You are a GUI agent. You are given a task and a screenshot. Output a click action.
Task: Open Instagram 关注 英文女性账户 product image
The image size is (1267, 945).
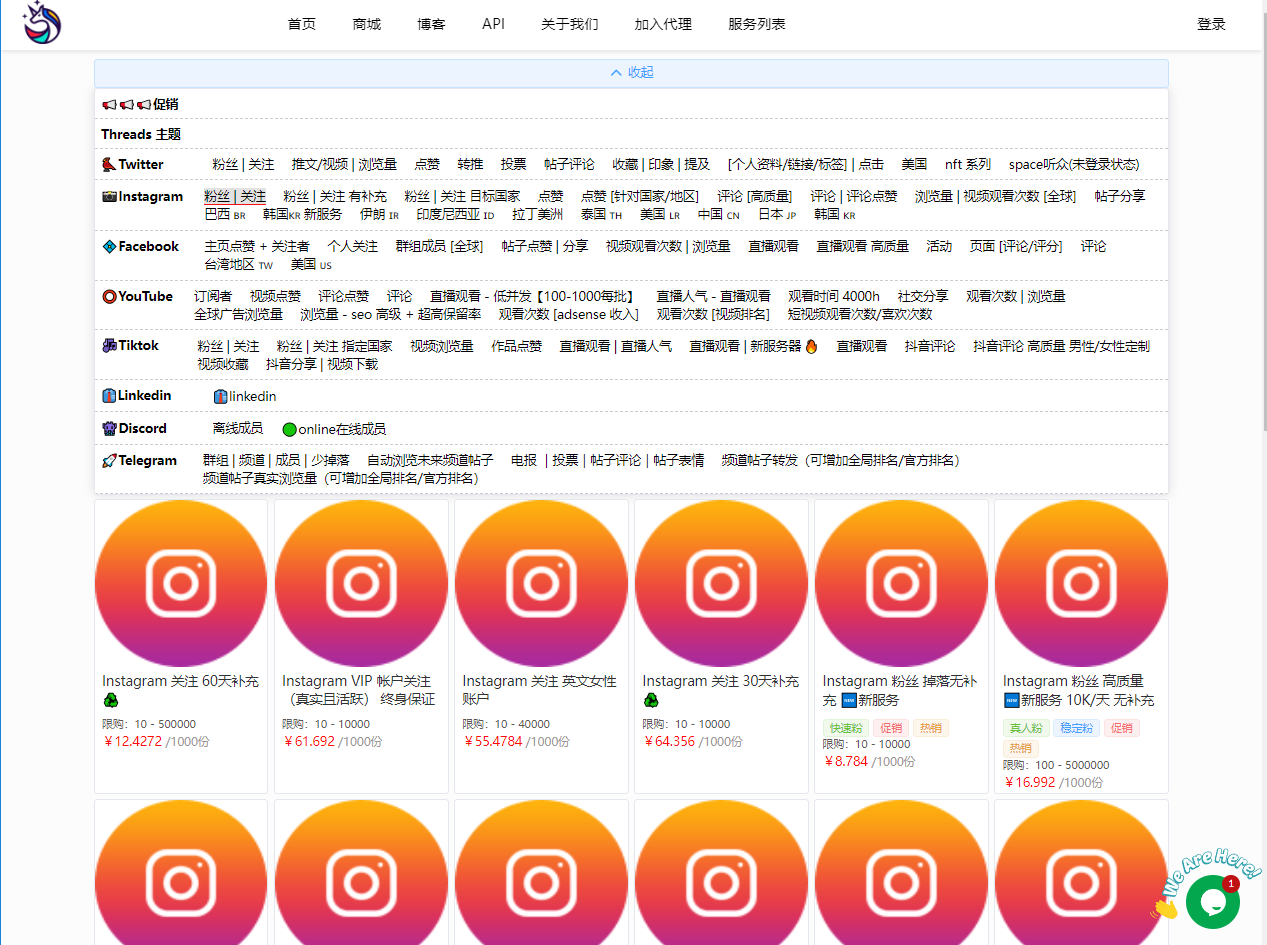(x=541, y=581)
